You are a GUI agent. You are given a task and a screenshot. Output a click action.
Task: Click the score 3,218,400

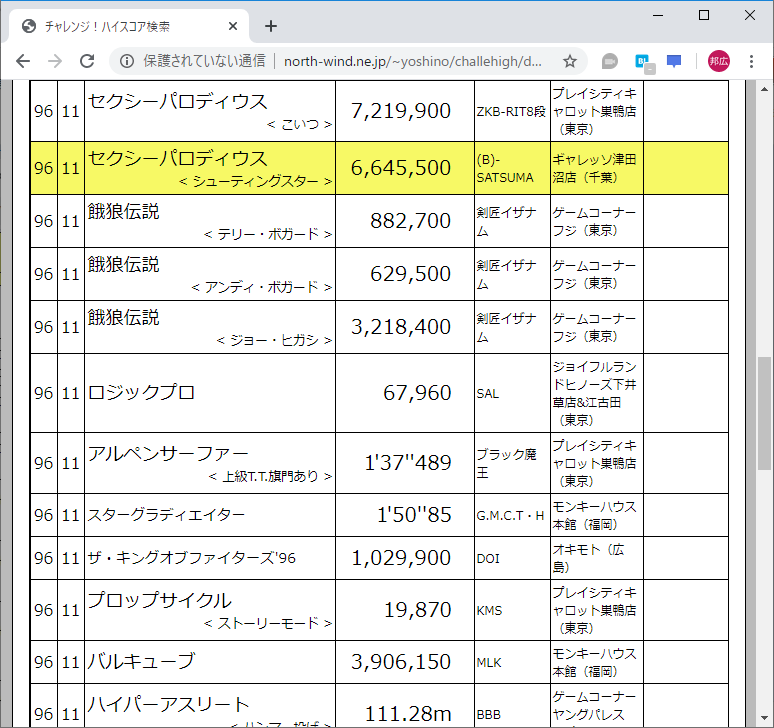pyautogui.click(x=401, y=327)
